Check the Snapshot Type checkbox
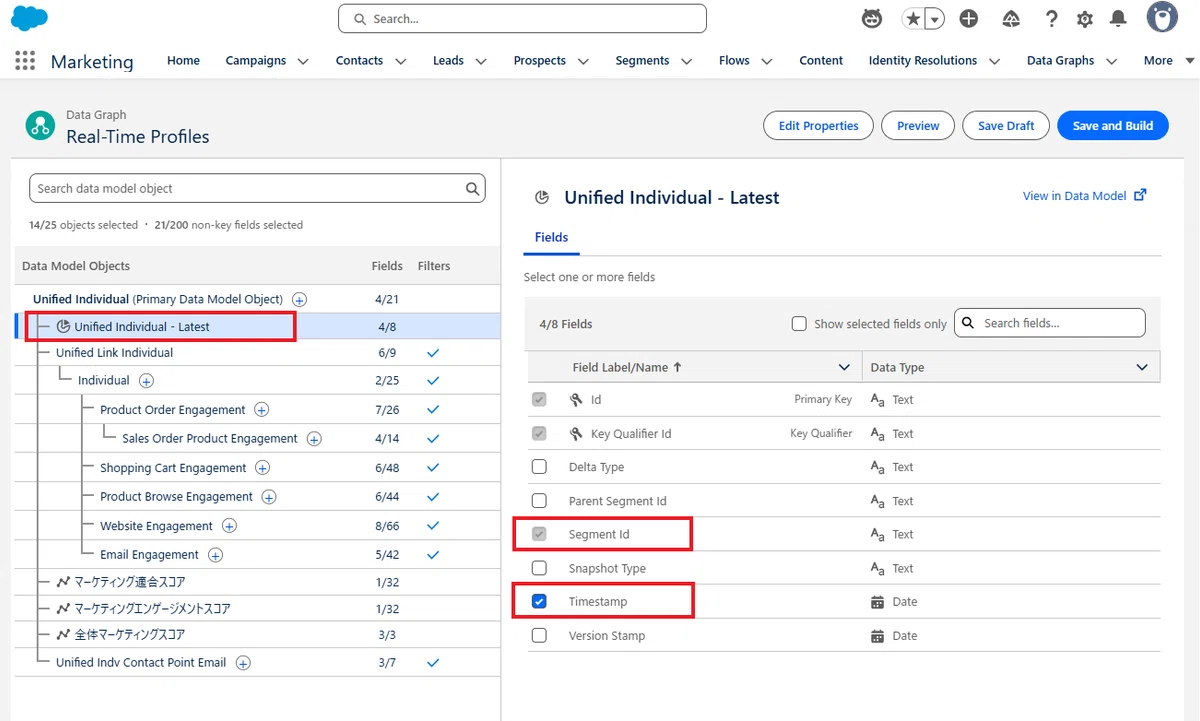 (x=539, y=568)
